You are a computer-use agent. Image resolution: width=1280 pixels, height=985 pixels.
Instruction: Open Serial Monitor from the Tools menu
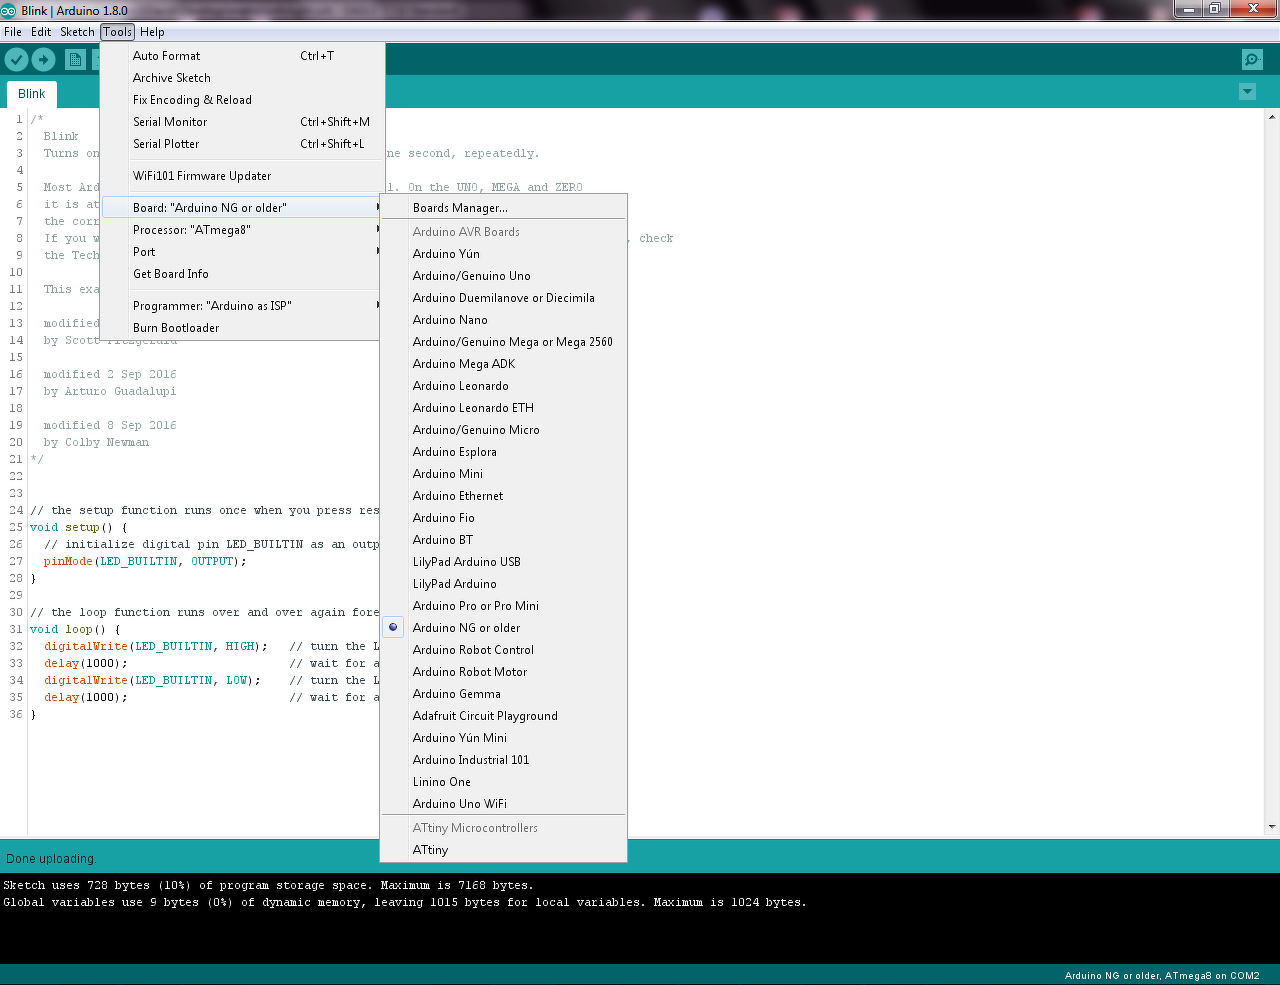click(x=242, y=122)
